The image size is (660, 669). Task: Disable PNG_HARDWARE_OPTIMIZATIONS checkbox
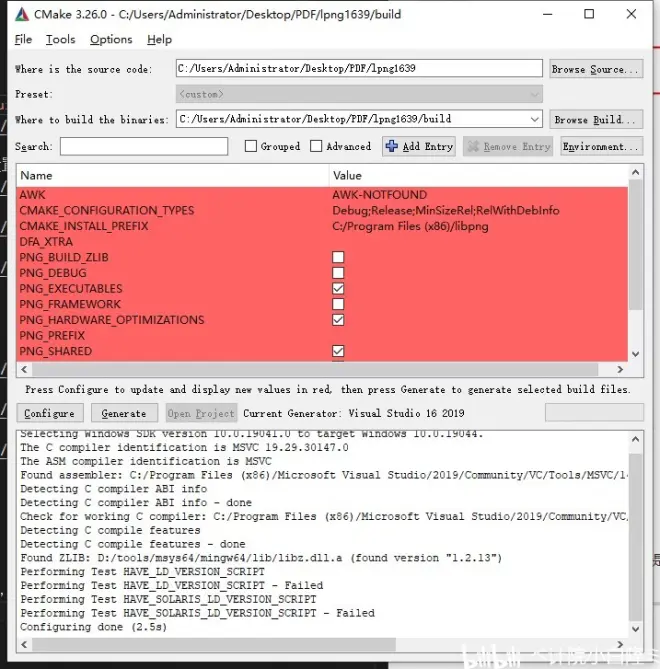[338, 320]
